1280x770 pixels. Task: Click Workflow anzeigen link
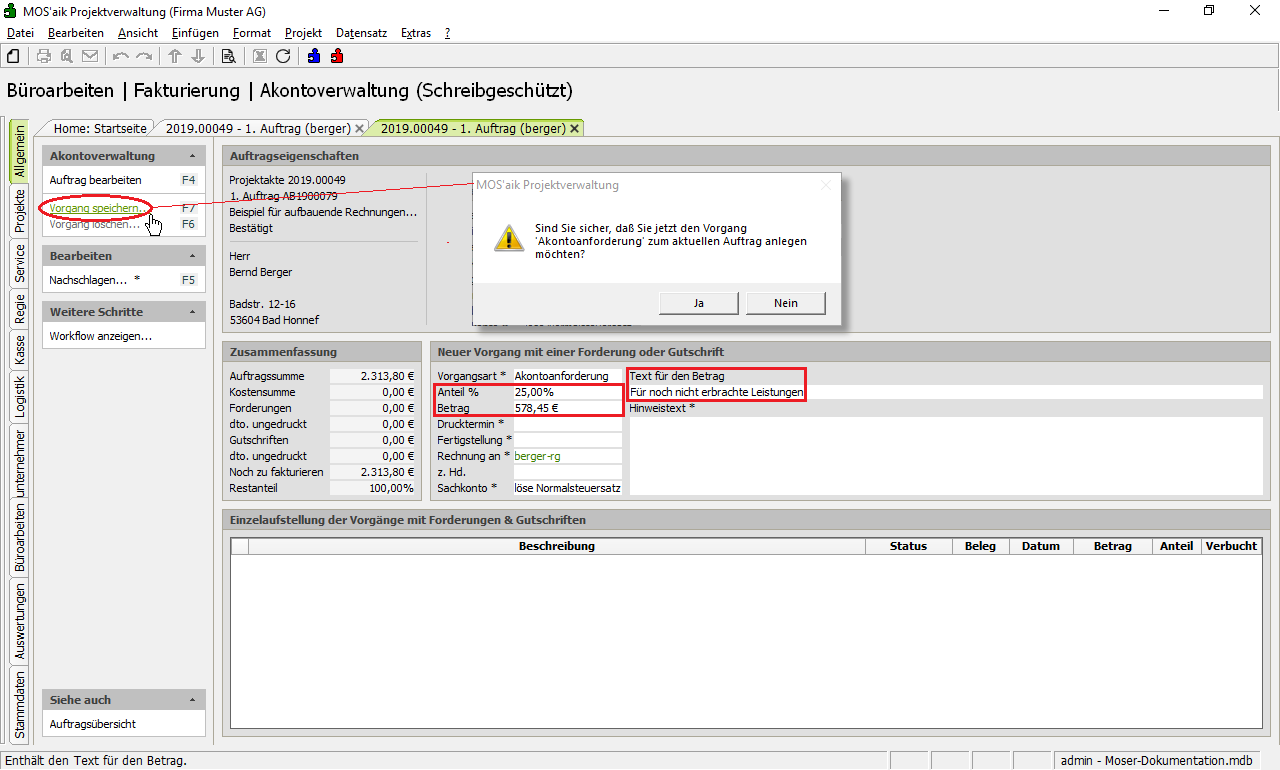[101, 336]
